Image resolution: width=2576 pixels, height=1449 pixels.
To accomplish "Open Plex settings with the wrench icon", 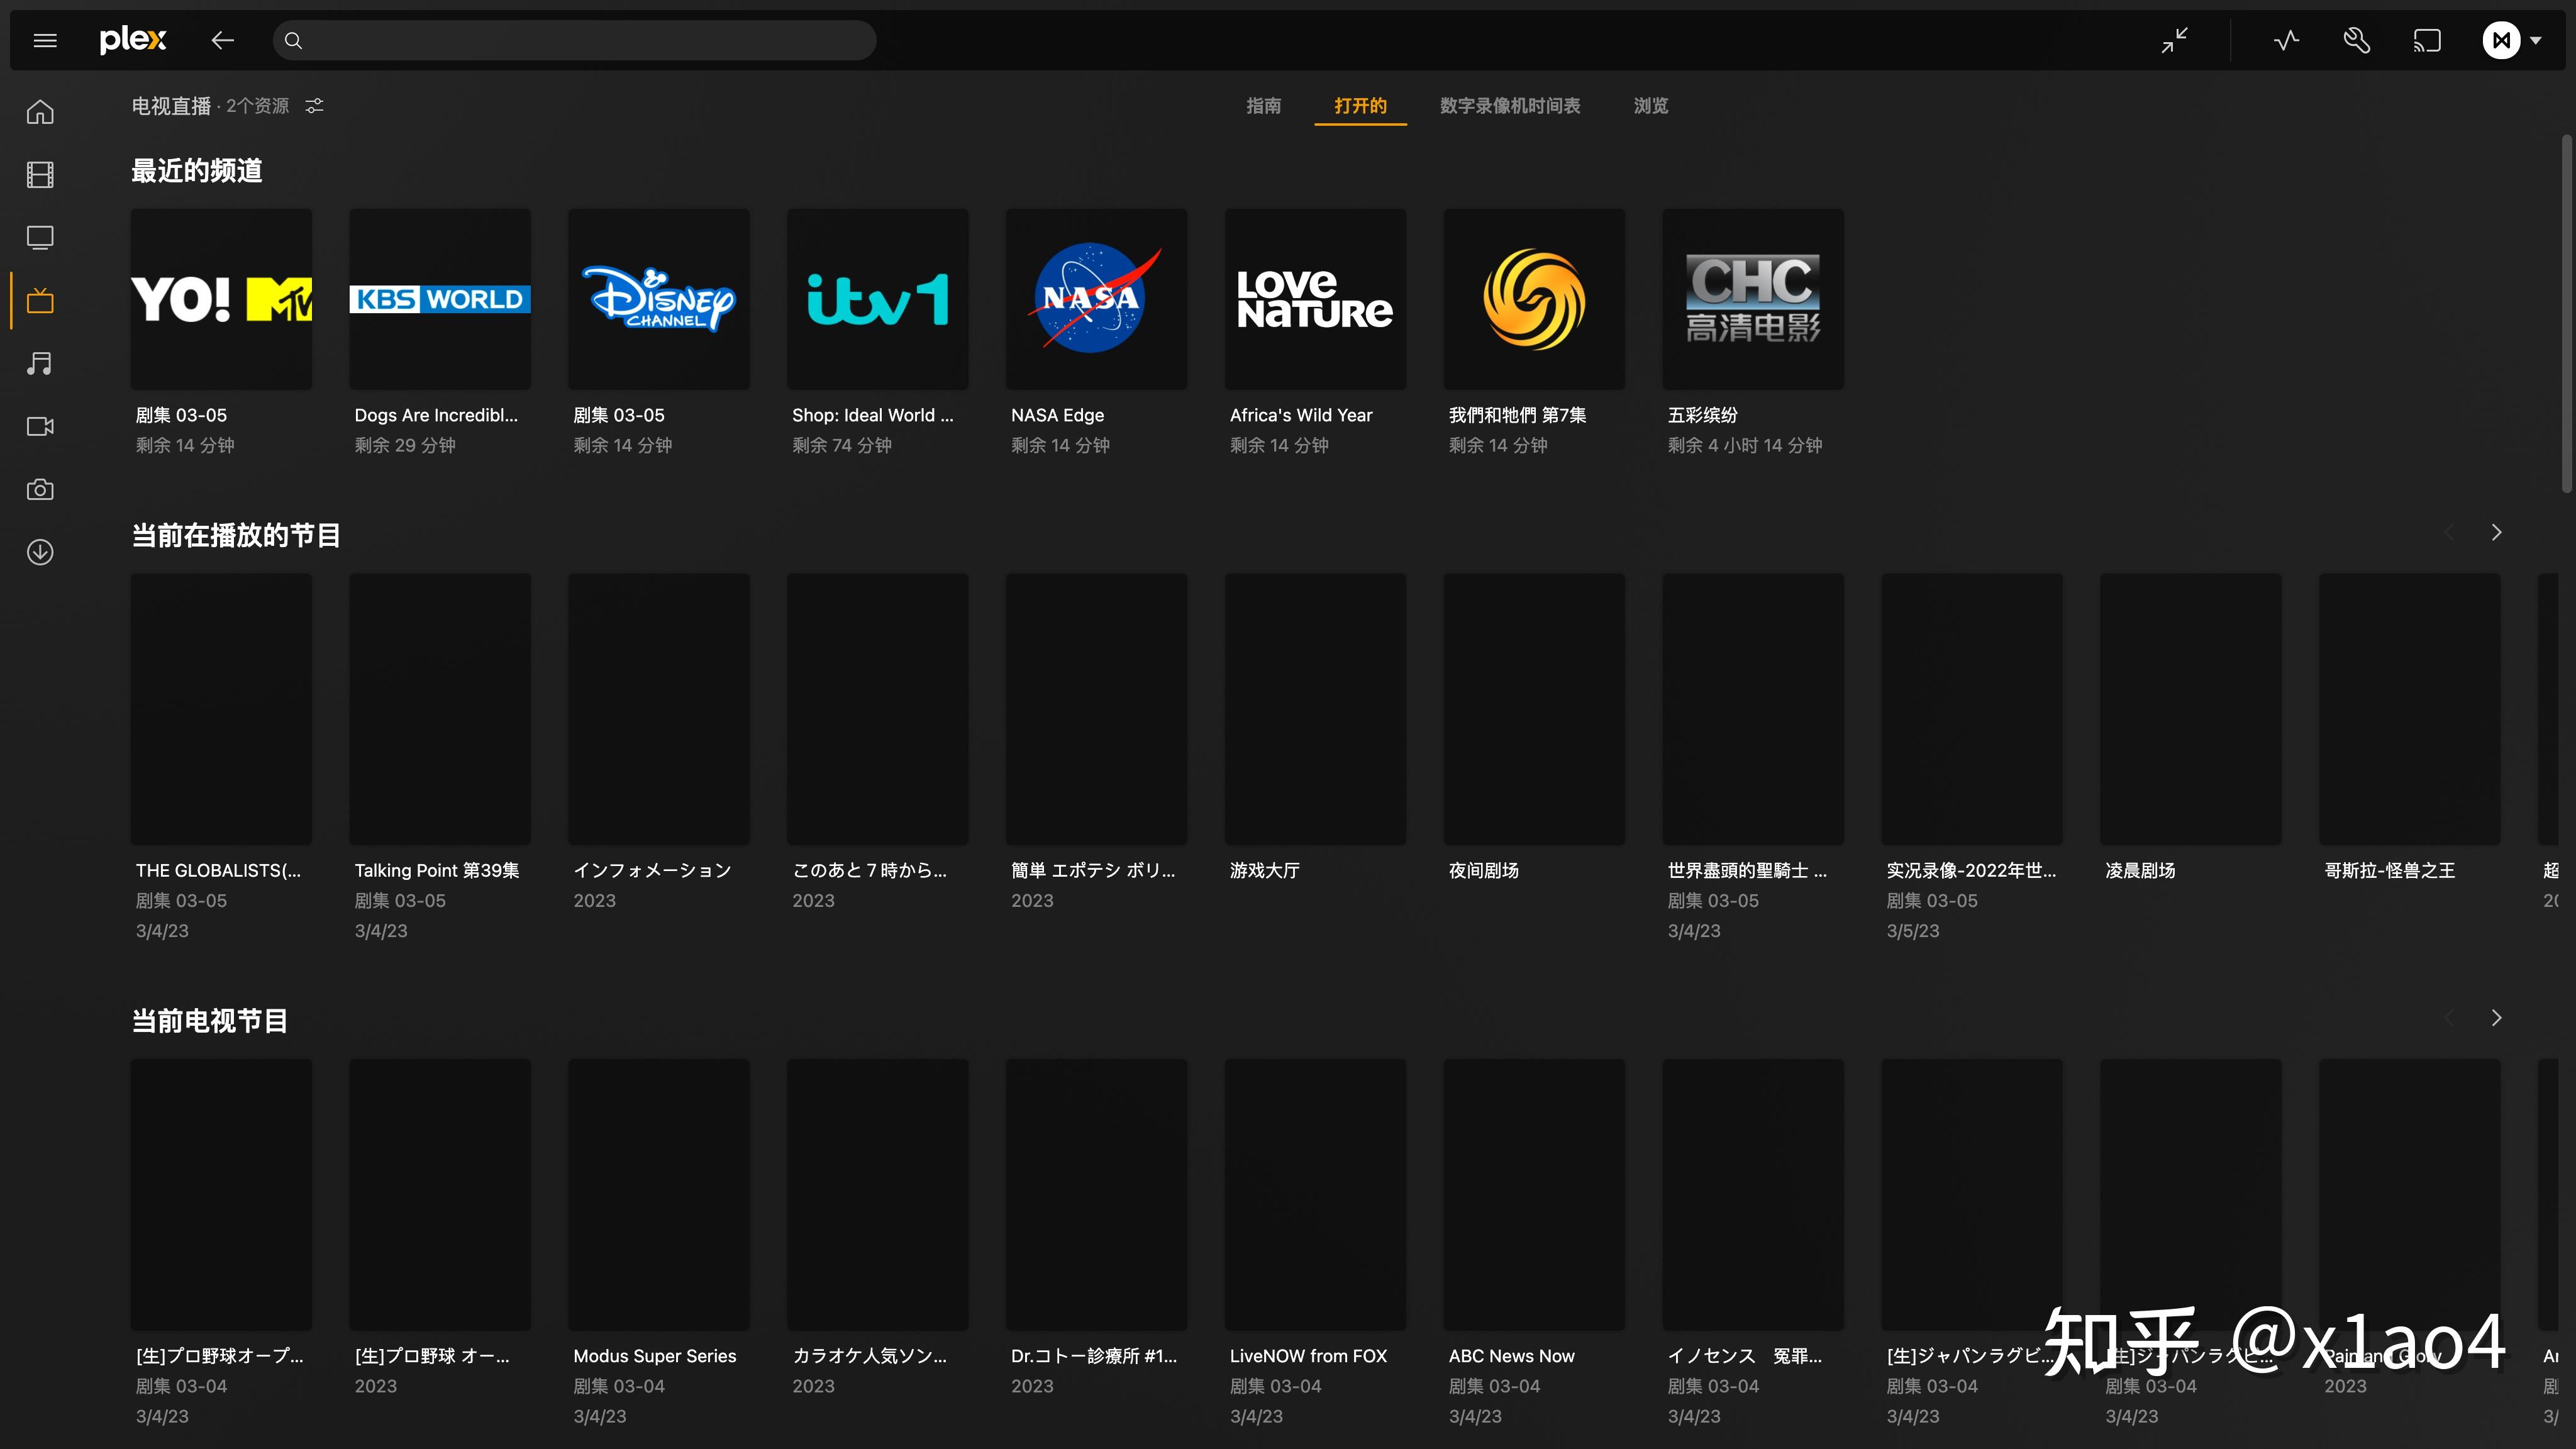I will tap(2356, 40).
